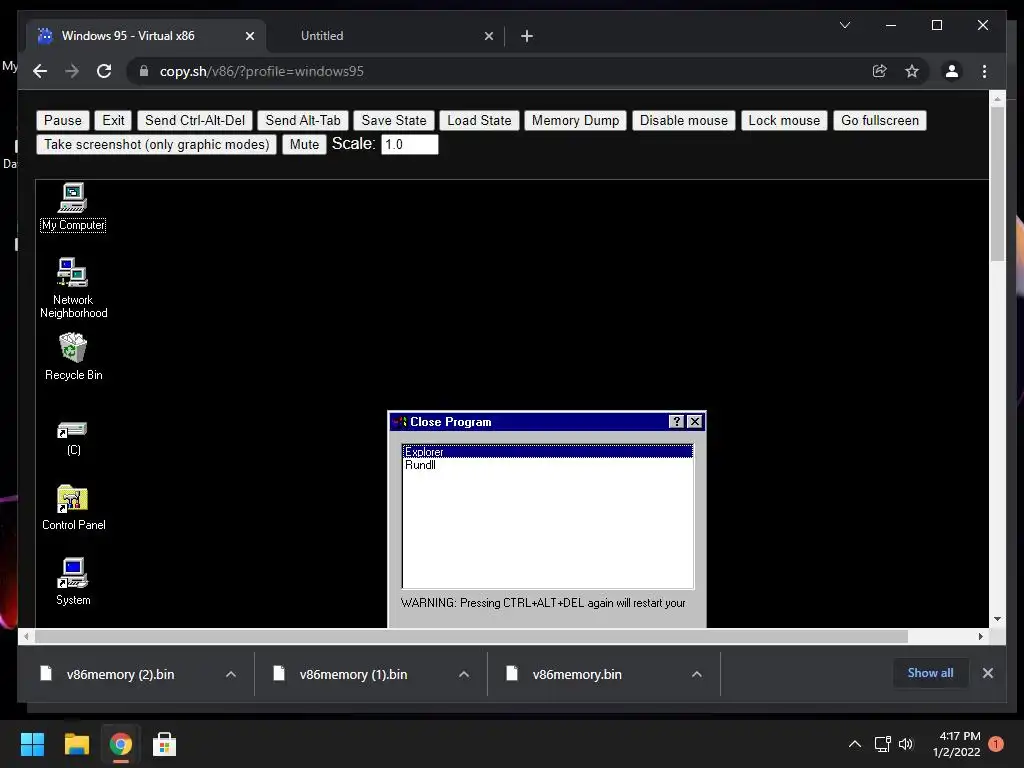Open options for v86memory (1).bin download

tap(464, 674)
